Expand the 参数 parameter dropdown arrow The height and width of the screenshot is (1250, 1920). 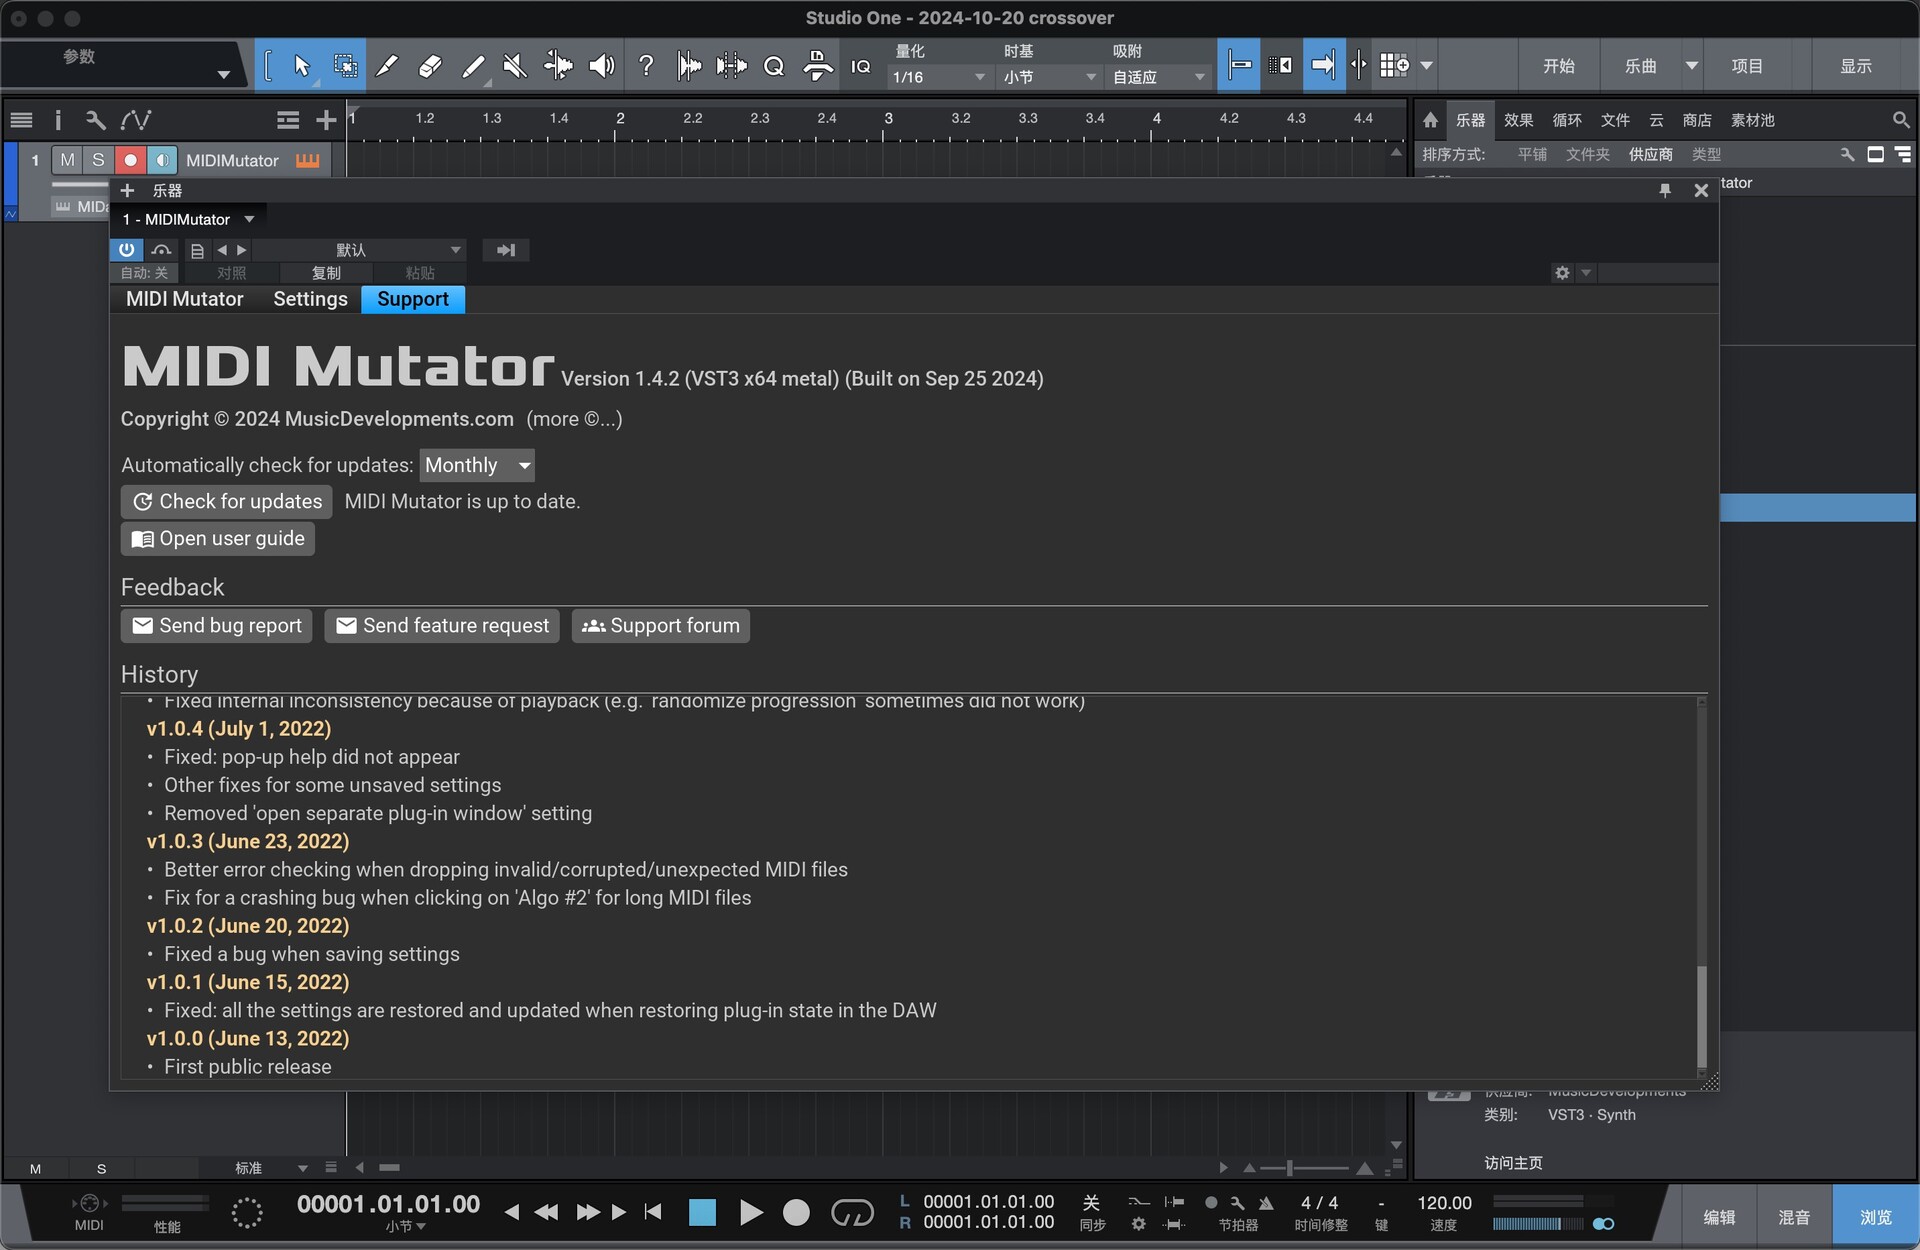(x=223, y=75)
